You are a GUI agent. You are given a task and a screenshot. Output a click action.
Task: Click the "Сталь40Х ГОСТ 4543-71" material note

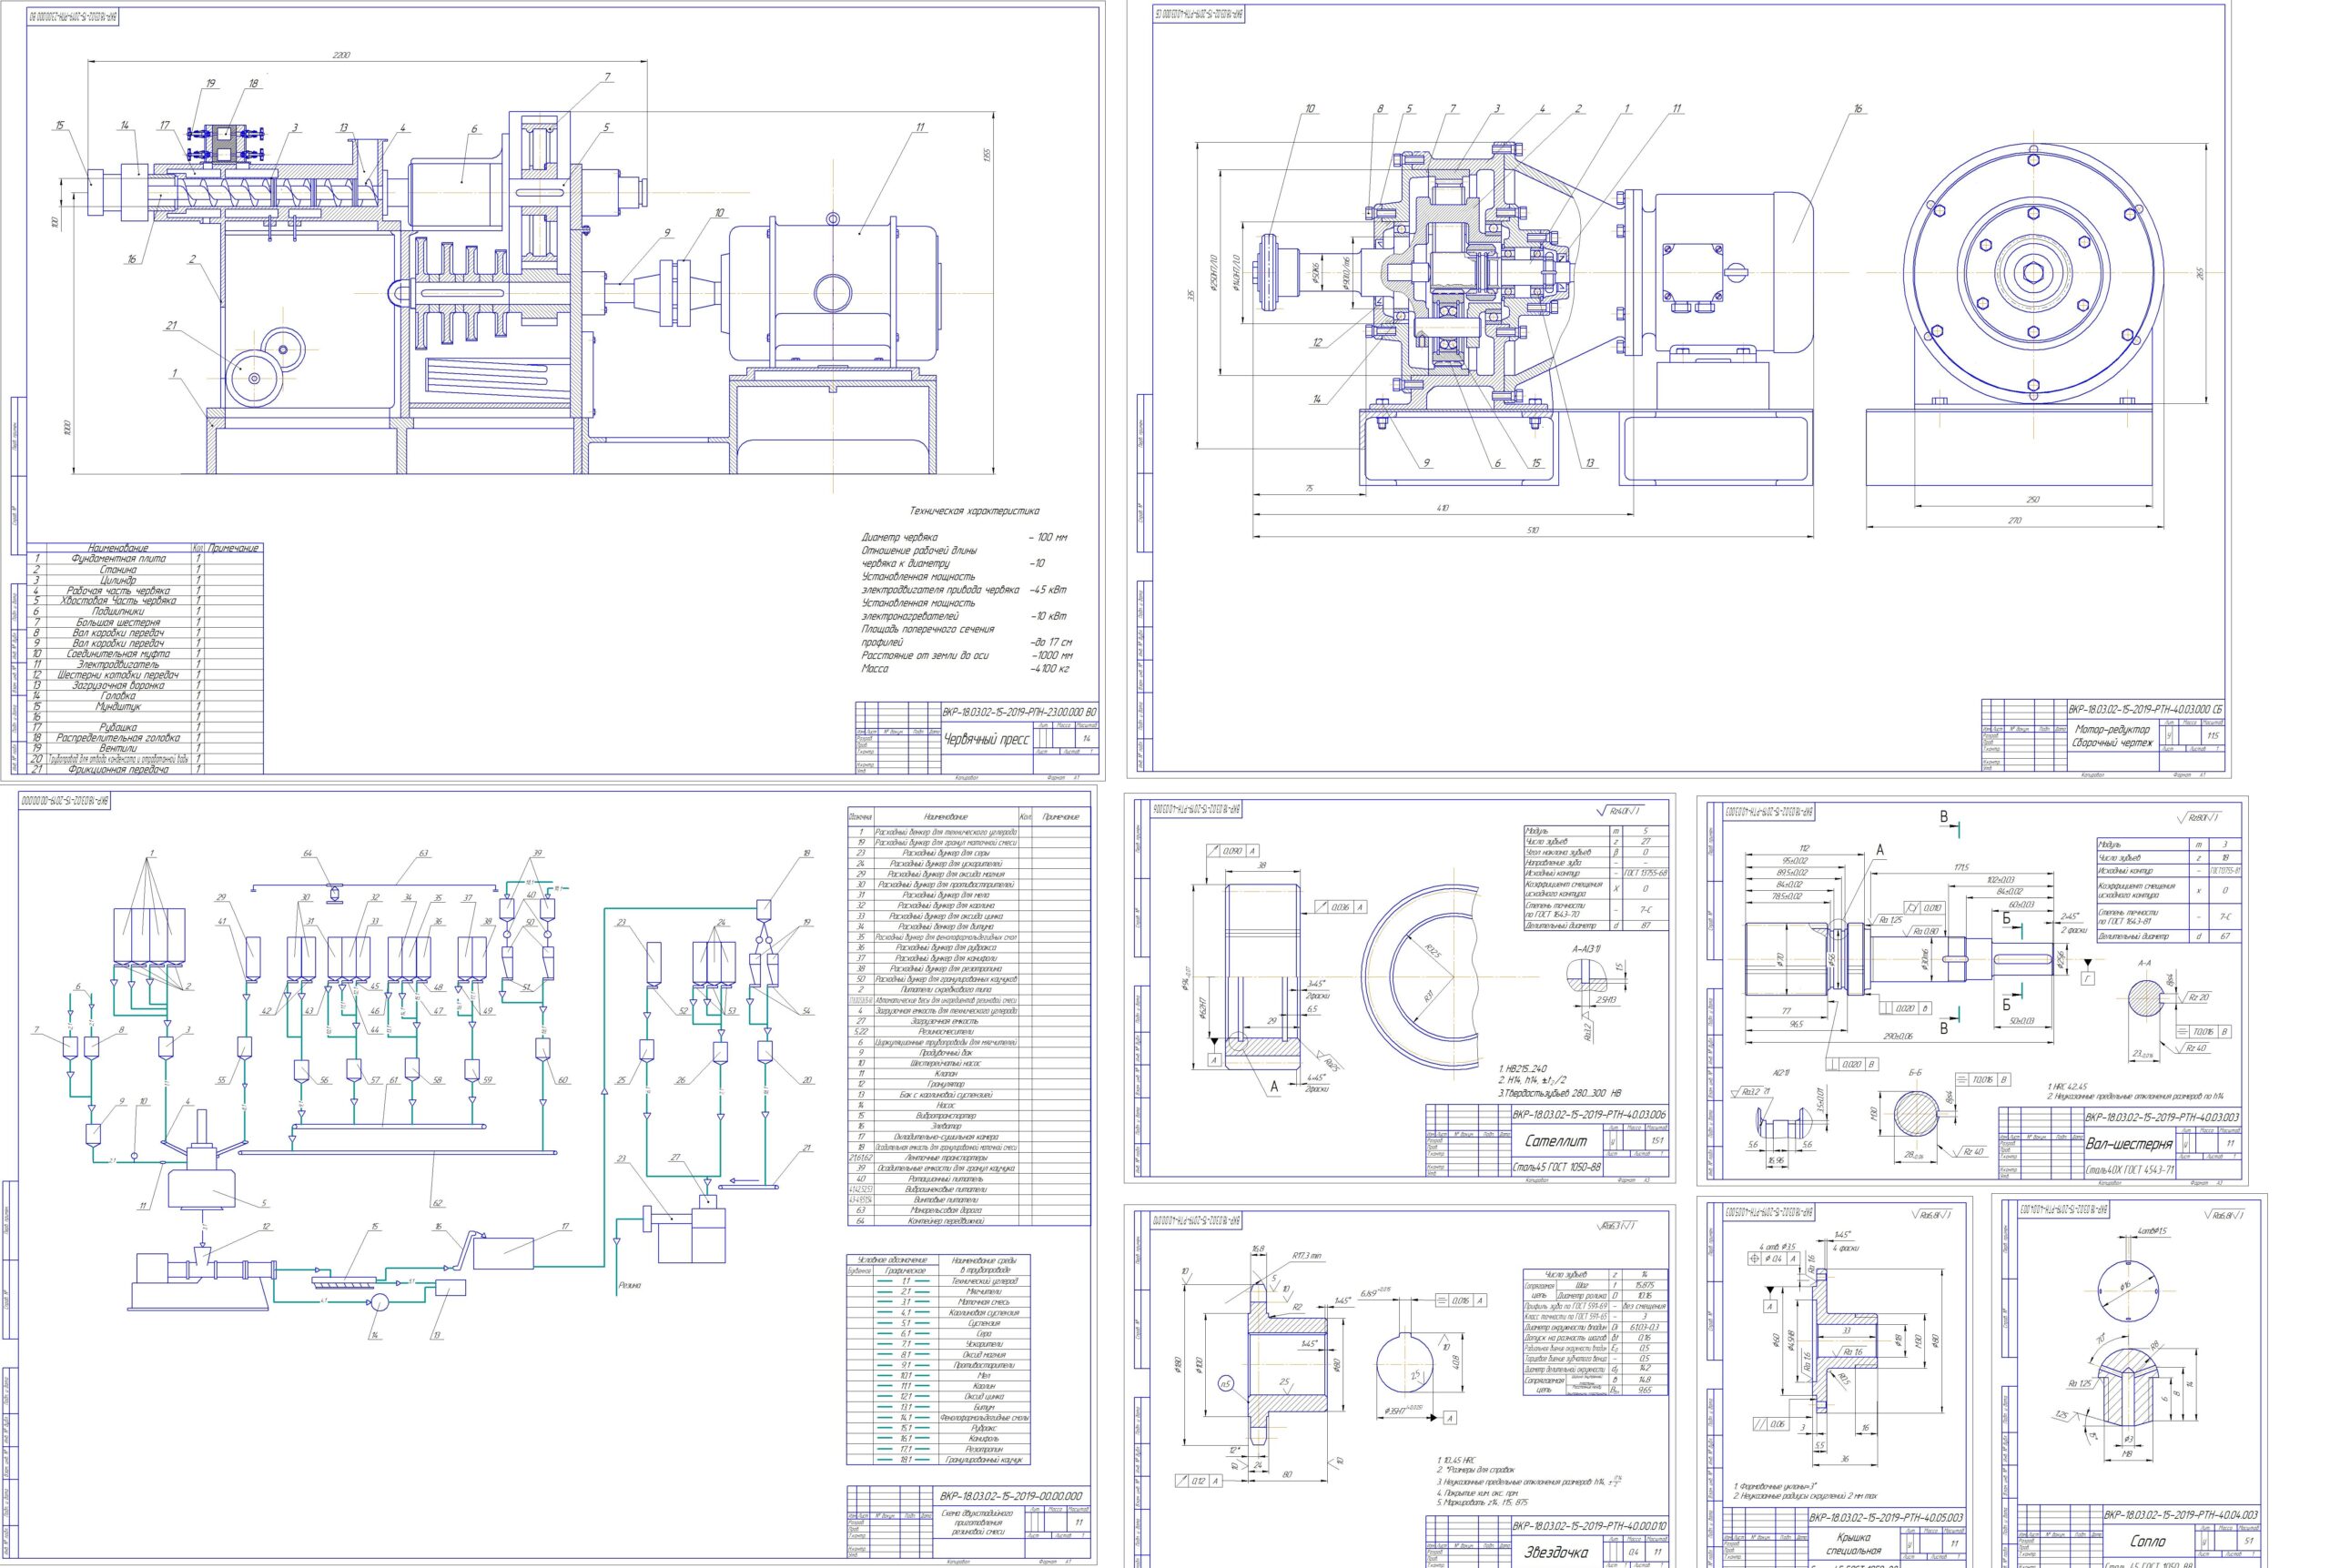point(2130,1169)
